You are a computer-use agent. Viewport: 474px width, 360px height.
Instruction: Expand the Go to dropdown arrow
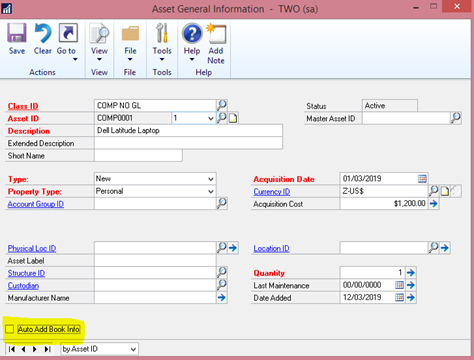pos(75,59)
